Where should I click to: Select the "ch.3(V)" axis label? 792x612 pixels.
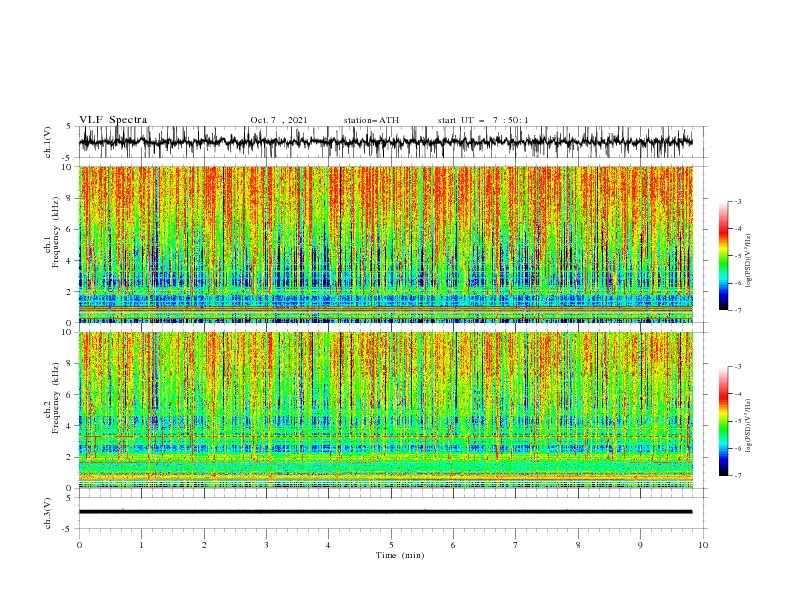[48, 513]
